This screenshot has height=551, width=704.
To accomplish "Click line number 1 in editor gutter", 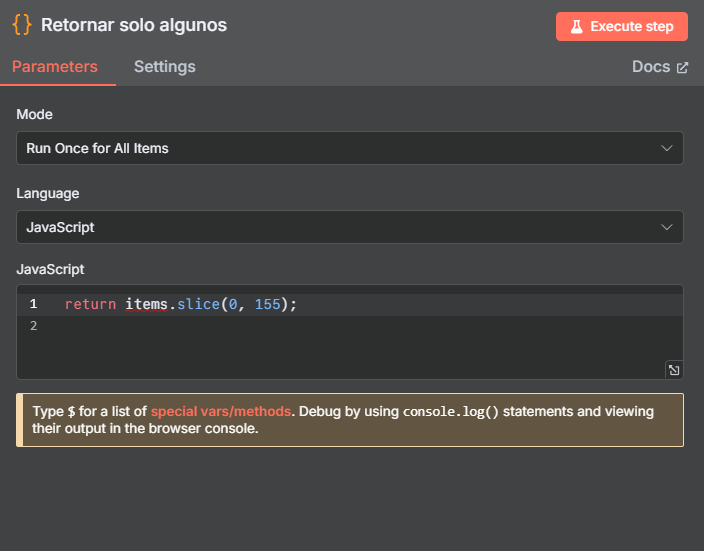I will [33, 304].
